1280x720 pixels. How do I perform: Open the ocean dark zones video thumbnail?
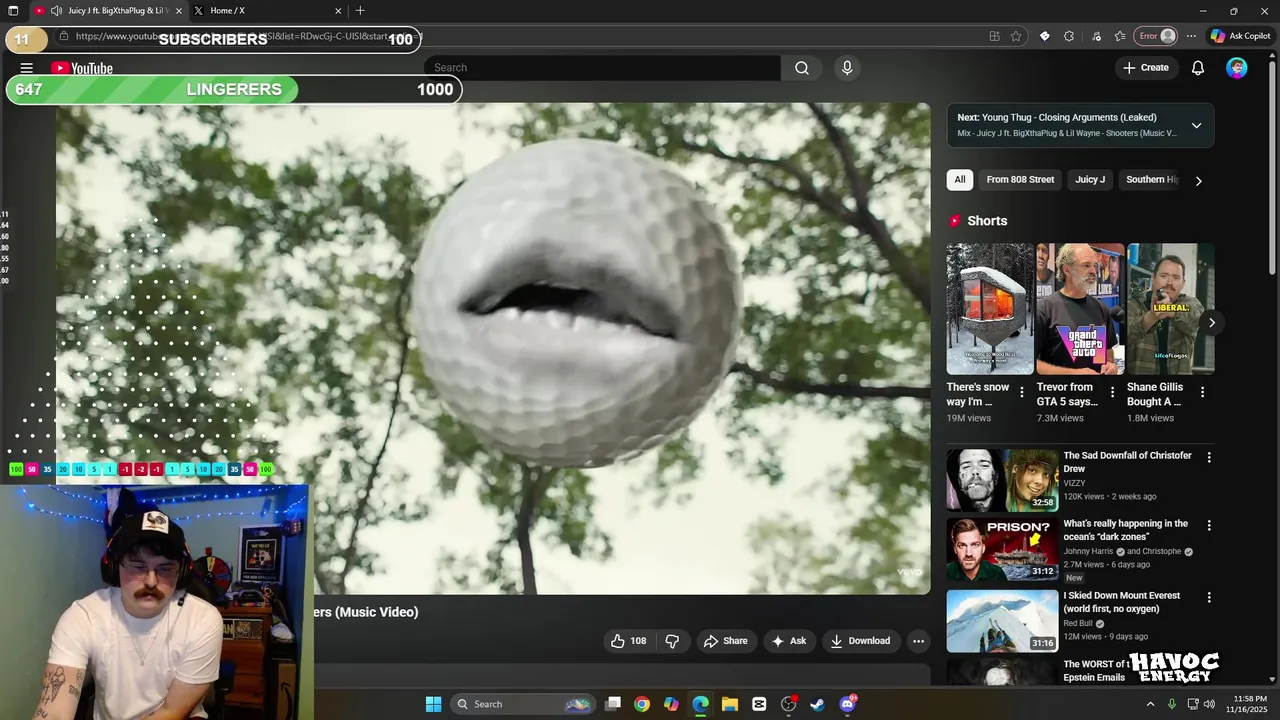[1002, 549]
